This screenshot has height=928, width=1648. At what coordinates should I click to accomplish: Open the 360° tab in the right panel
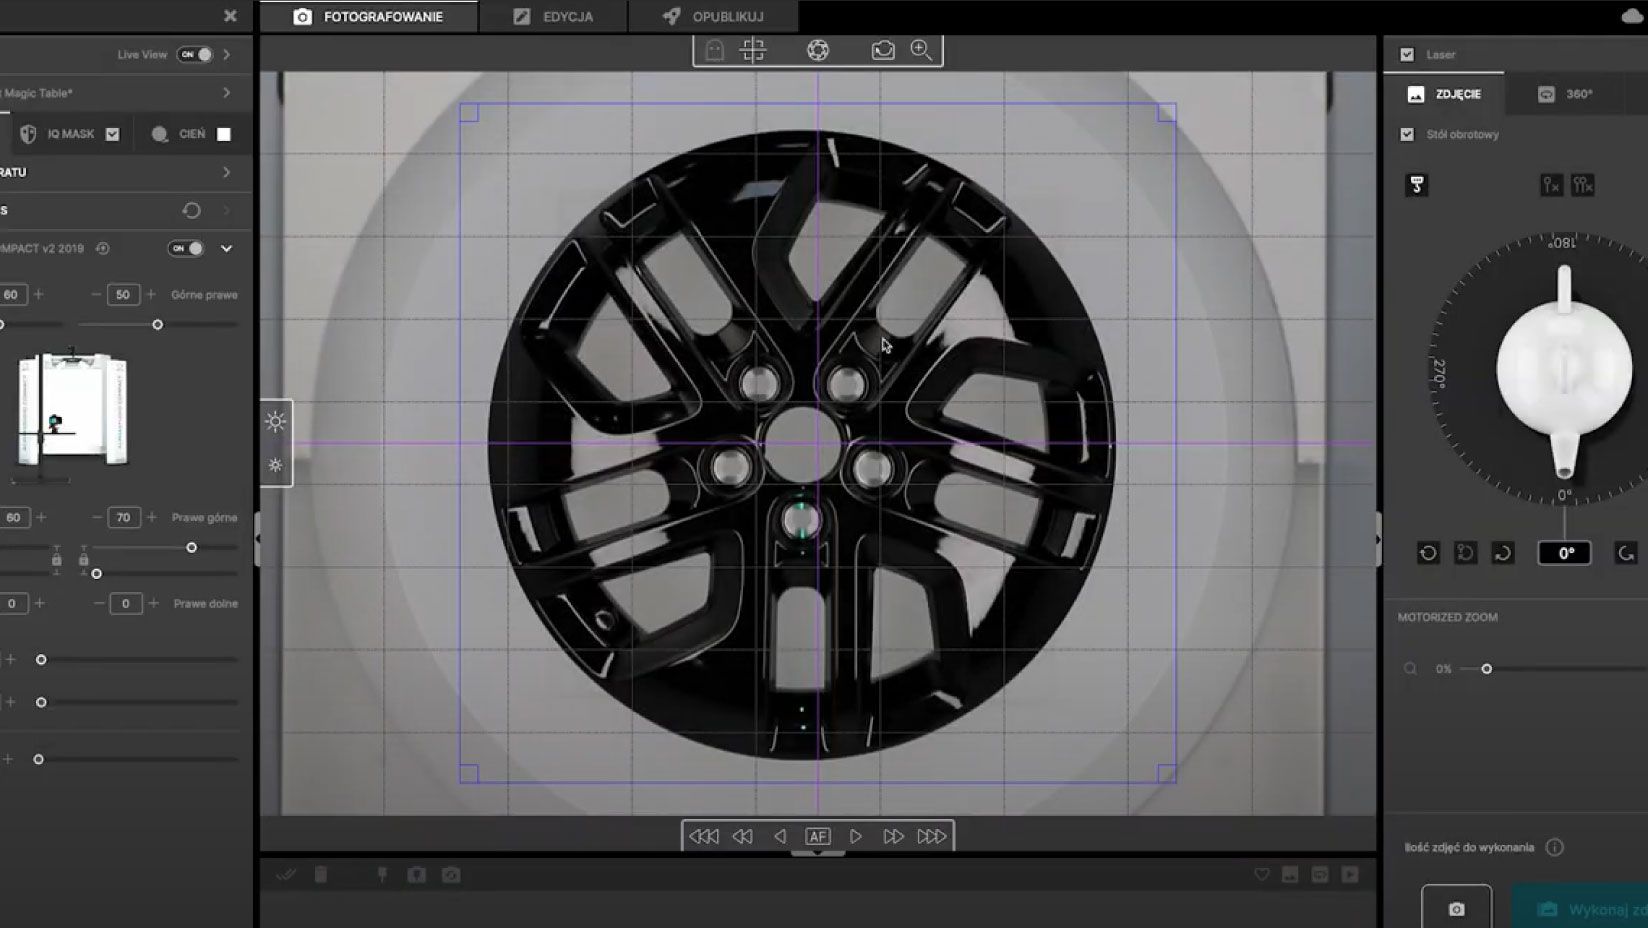pos(1566,93)
